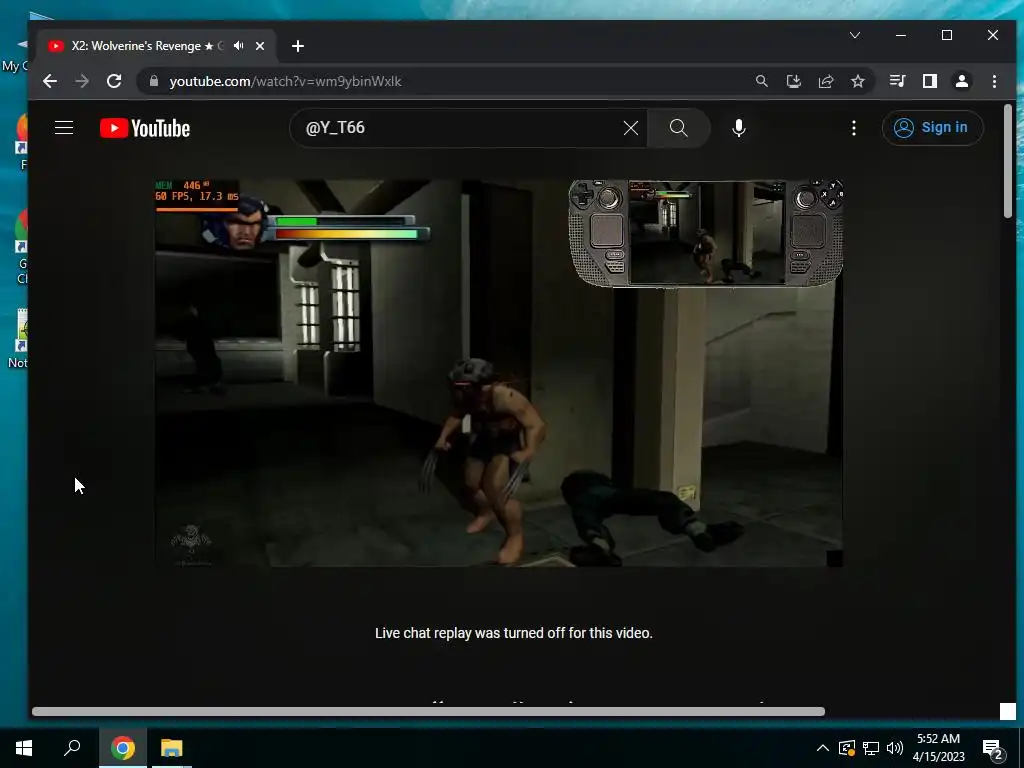Open network status tray icon
Screen dimensions: 1024x768
point(871,748)
